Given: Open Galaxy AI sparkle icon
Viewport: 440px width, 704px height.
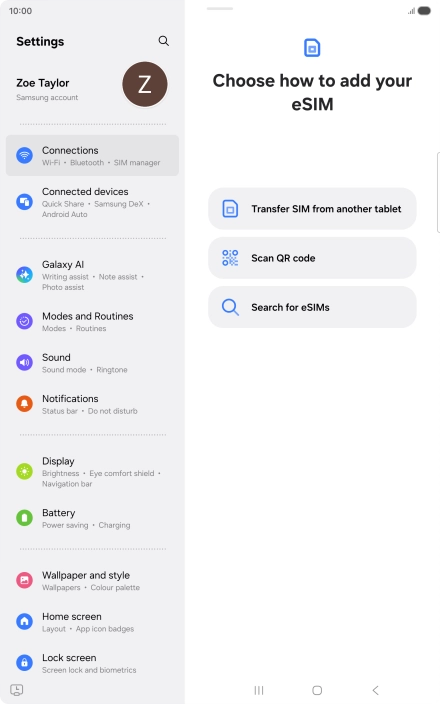Looking at the screenshot, I should pyautogui.click(x=24, y=274).
